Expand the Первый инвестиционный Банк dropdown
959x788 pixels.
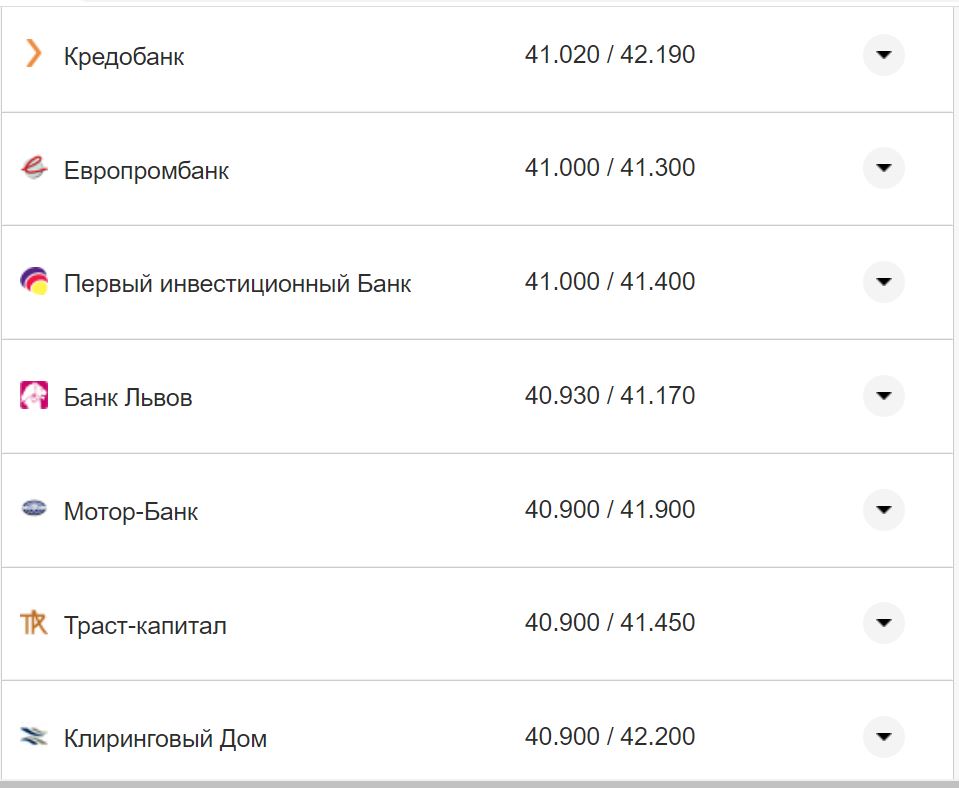click(883, 282)
